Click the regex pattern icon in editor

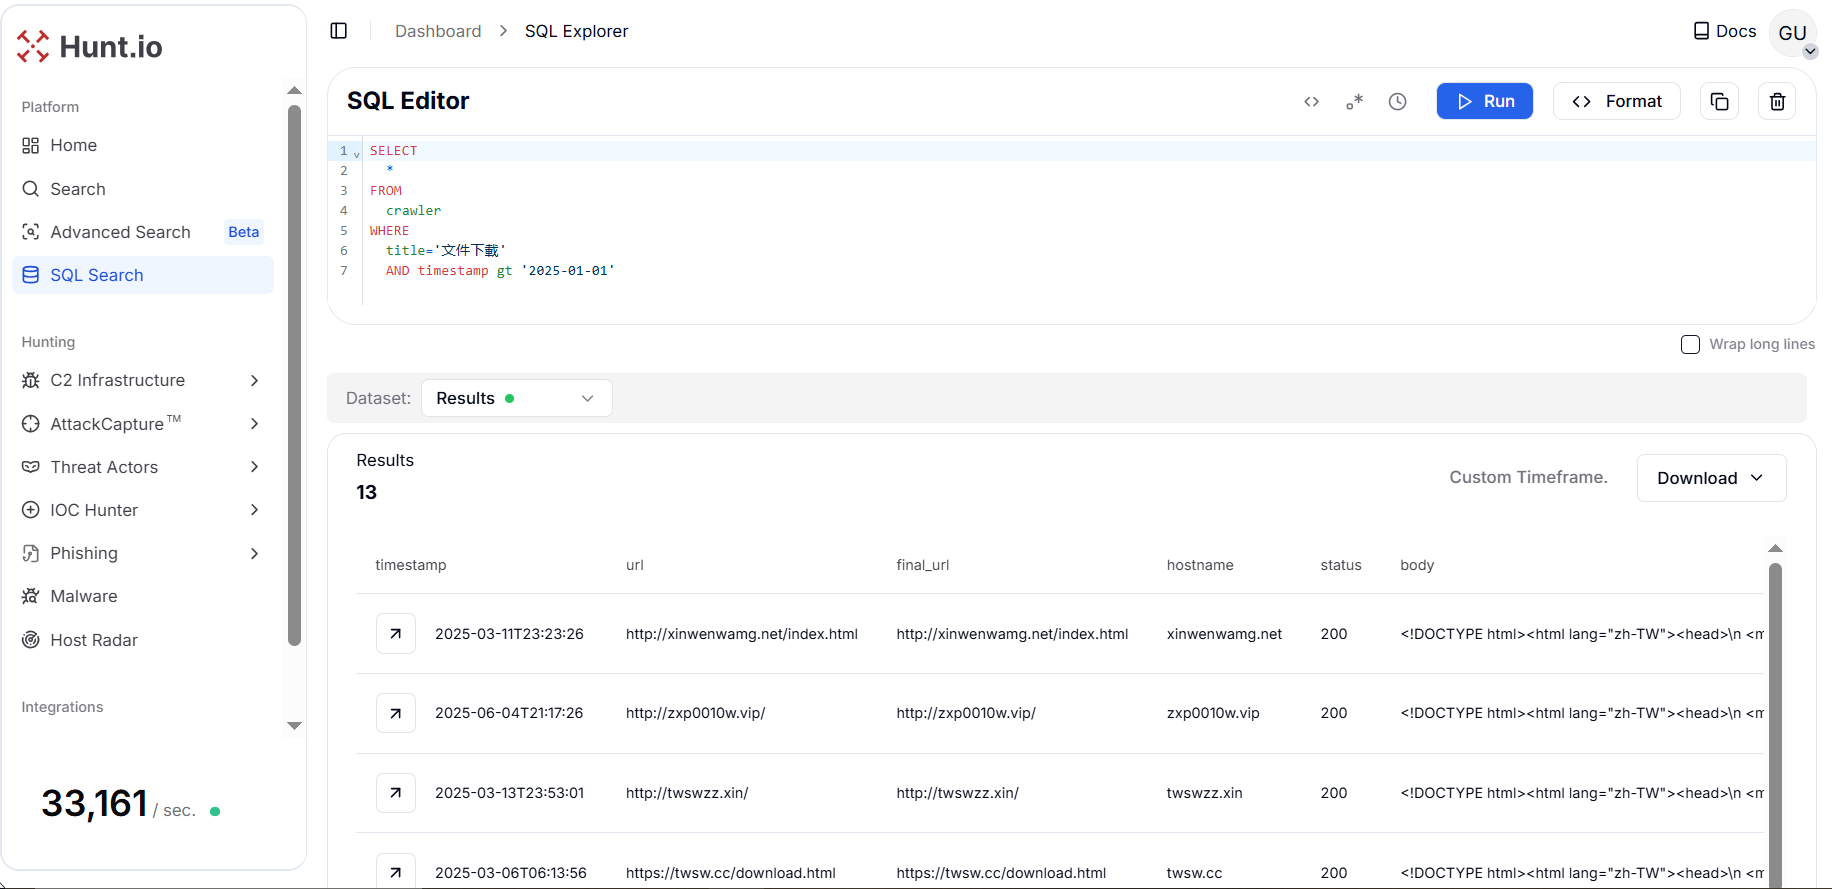click(x=1354, y=101)
